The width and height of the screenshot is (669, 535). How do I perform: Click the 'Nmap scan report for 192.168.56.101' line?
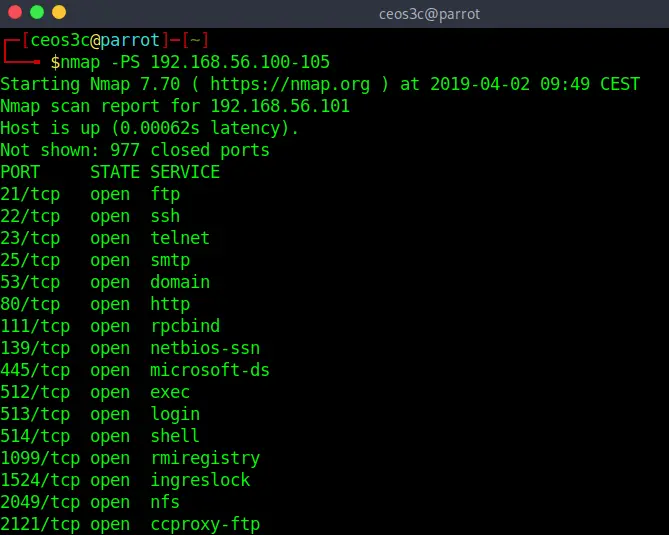point(175,106)
